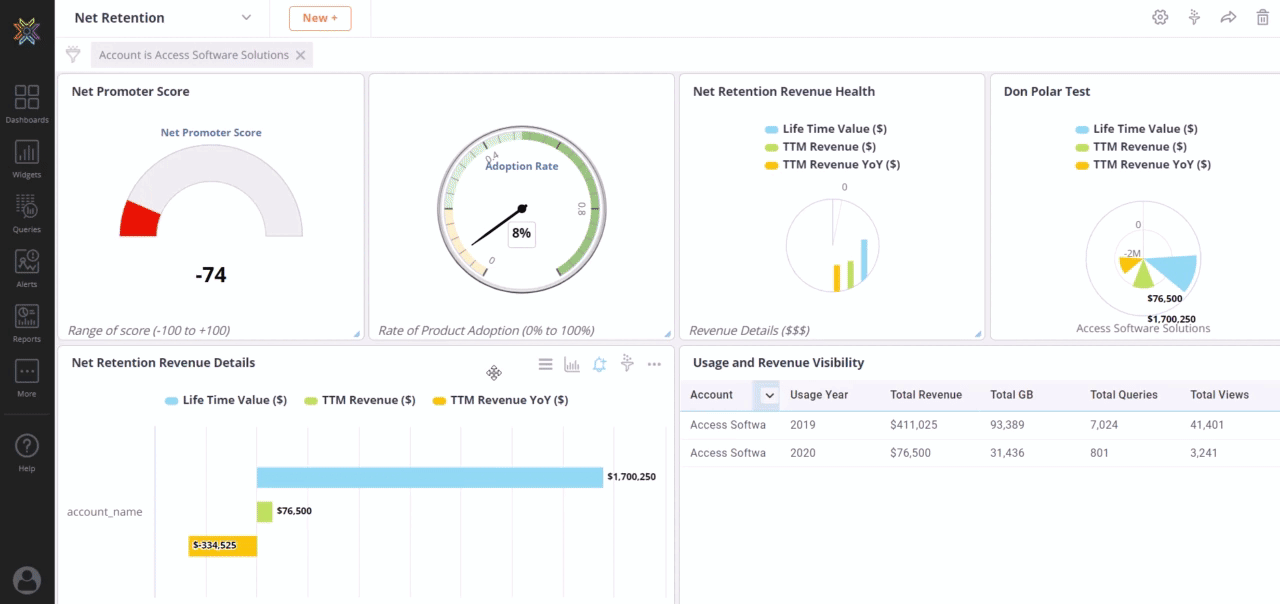Toggle TTM Revenue YoY legend in Net Retention Revenue Details
The width and height of the screenshot is (1280, 604).
(x=500, y=399)
